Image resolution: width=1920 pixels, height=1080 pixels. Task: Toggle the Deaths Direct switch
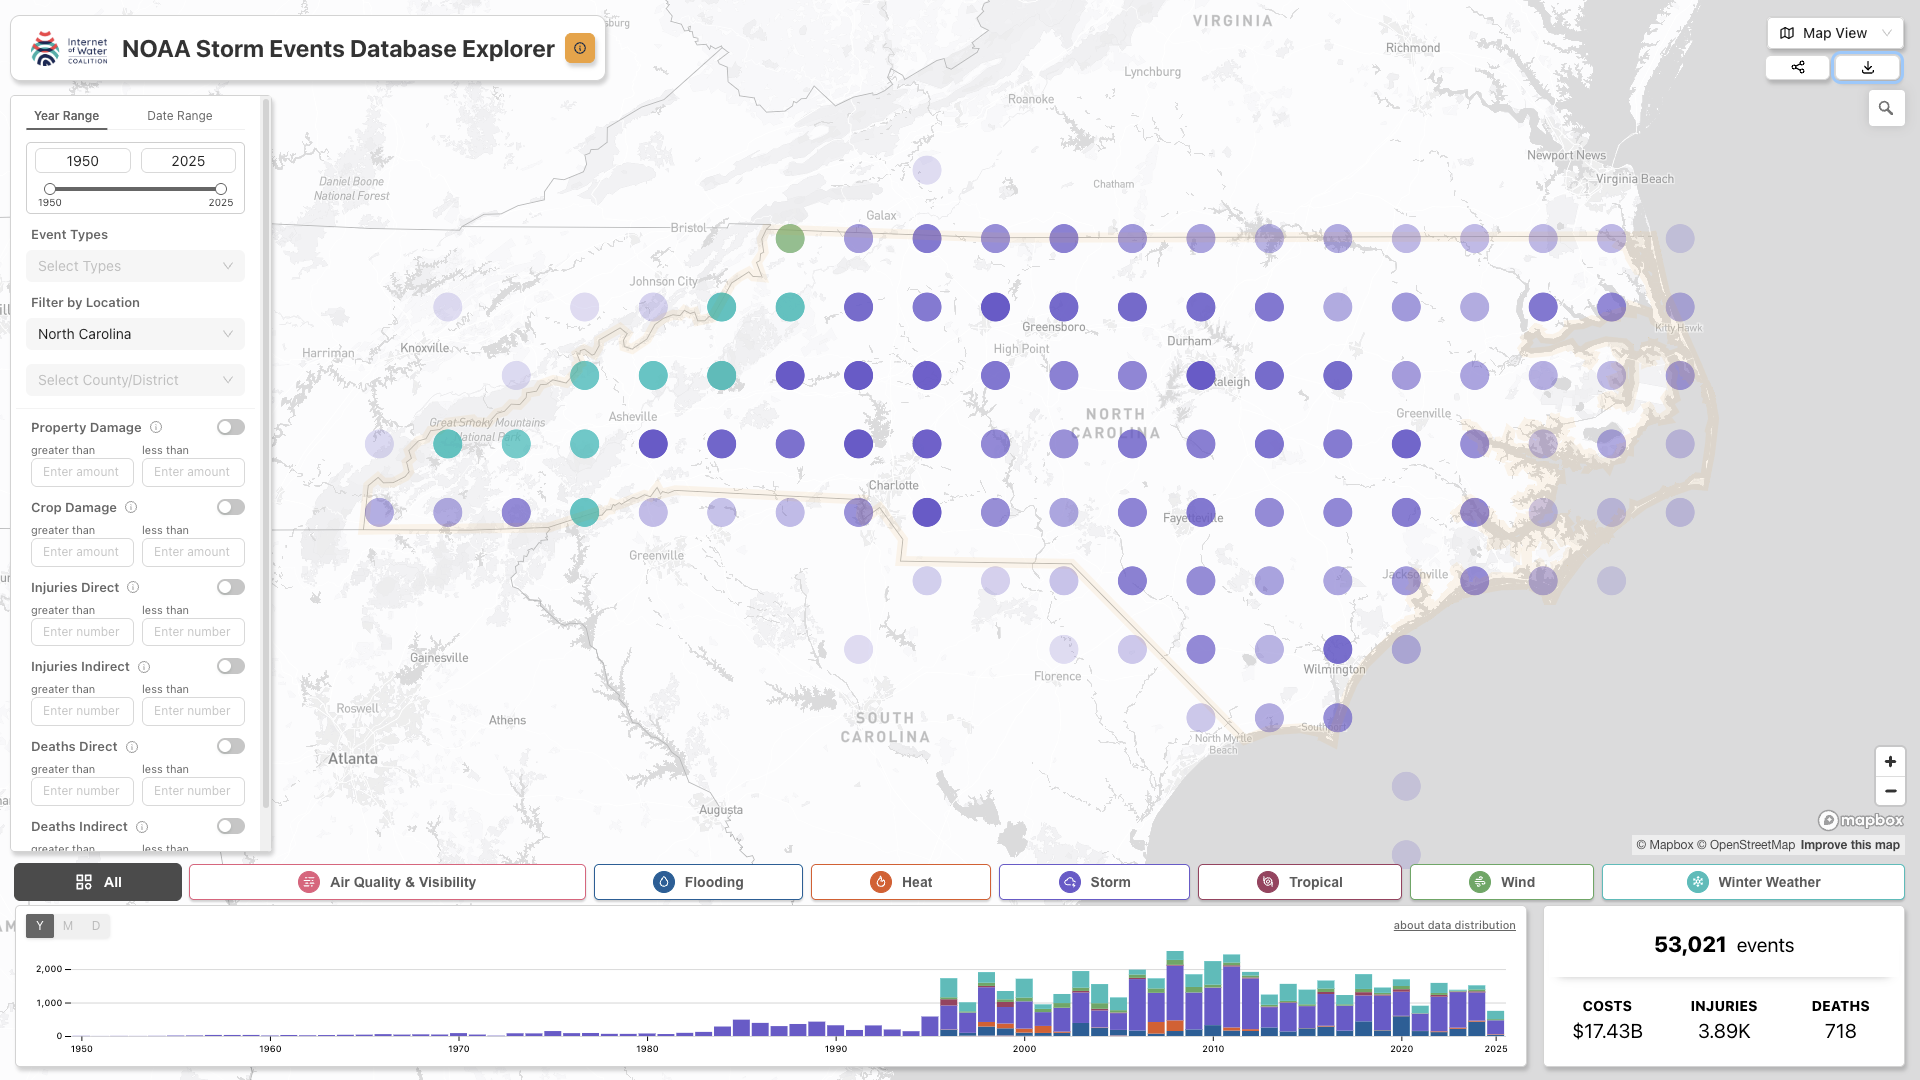(x=231, y=746)
